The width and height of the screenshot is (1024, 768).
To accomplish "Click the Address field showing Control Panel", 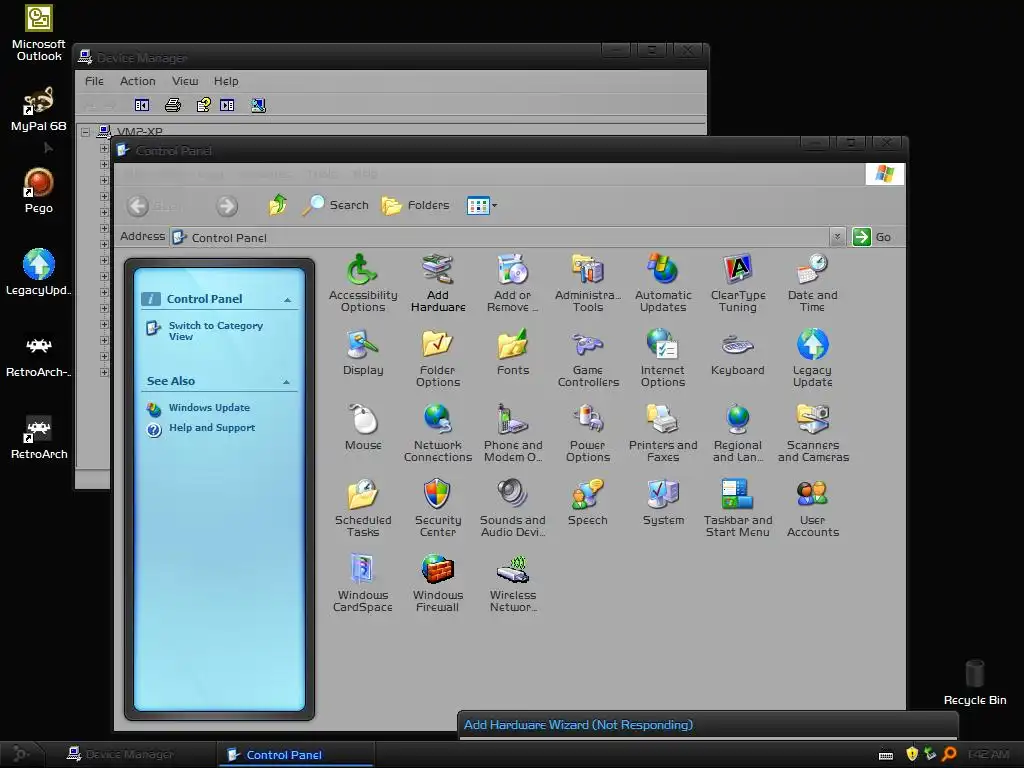I will click(x=500, y=237).
